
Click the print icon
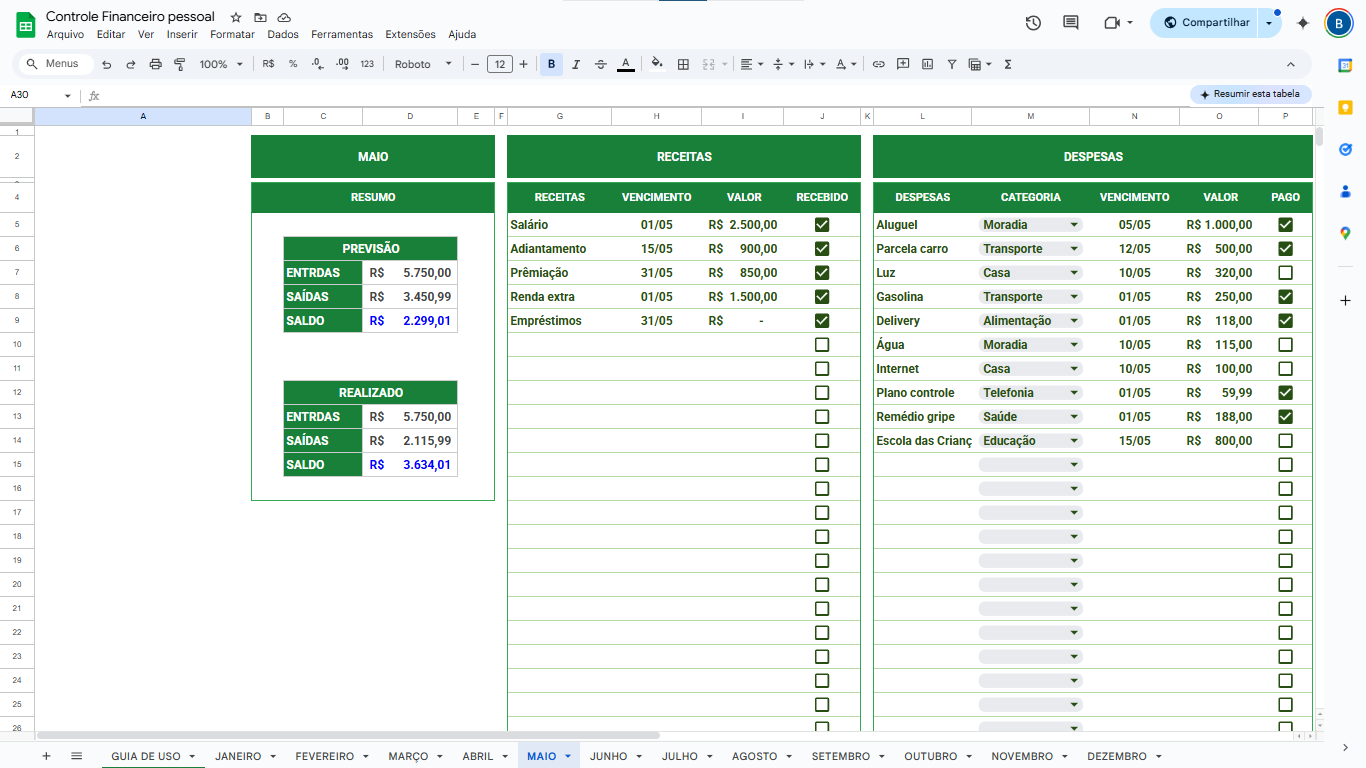[155, 64]
